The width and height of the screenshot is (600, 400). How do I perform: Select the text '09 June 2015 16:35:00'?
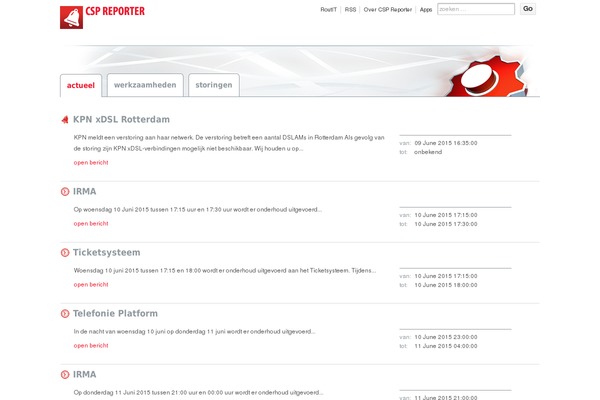(446, 143)
